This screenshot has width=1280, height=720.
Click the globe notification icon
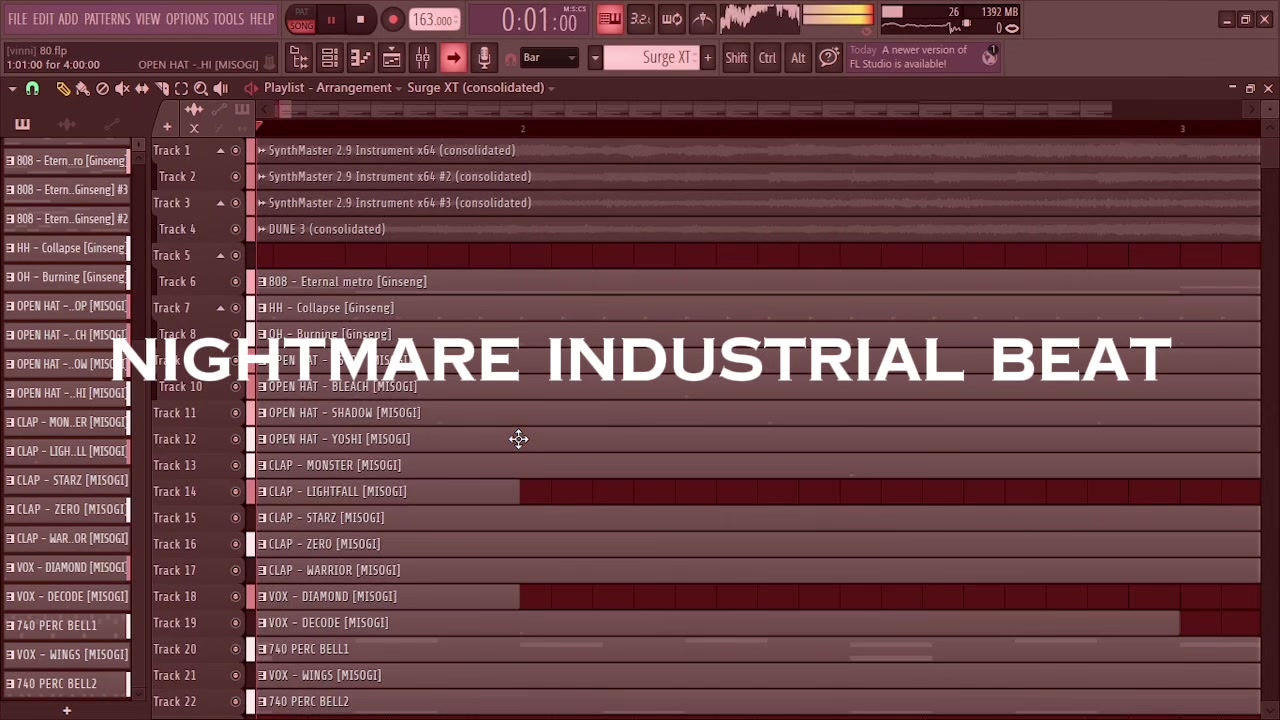pos(989,57)
